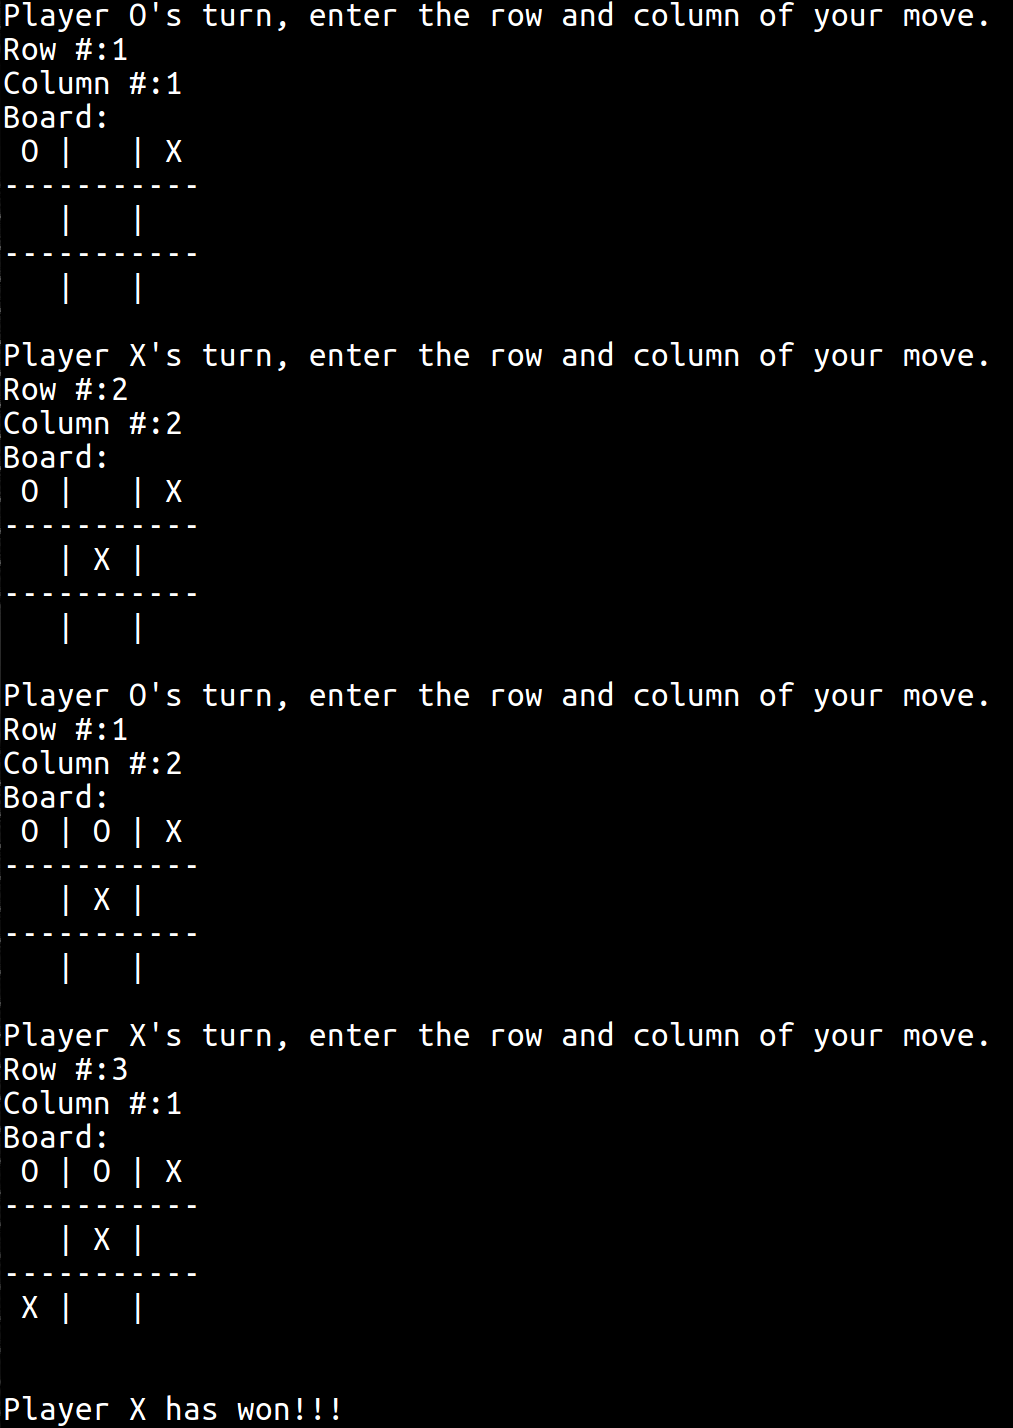Screen dimensions: 1013x1428
Task: Click the topmost "Board:" label
Action: (55, 117)
